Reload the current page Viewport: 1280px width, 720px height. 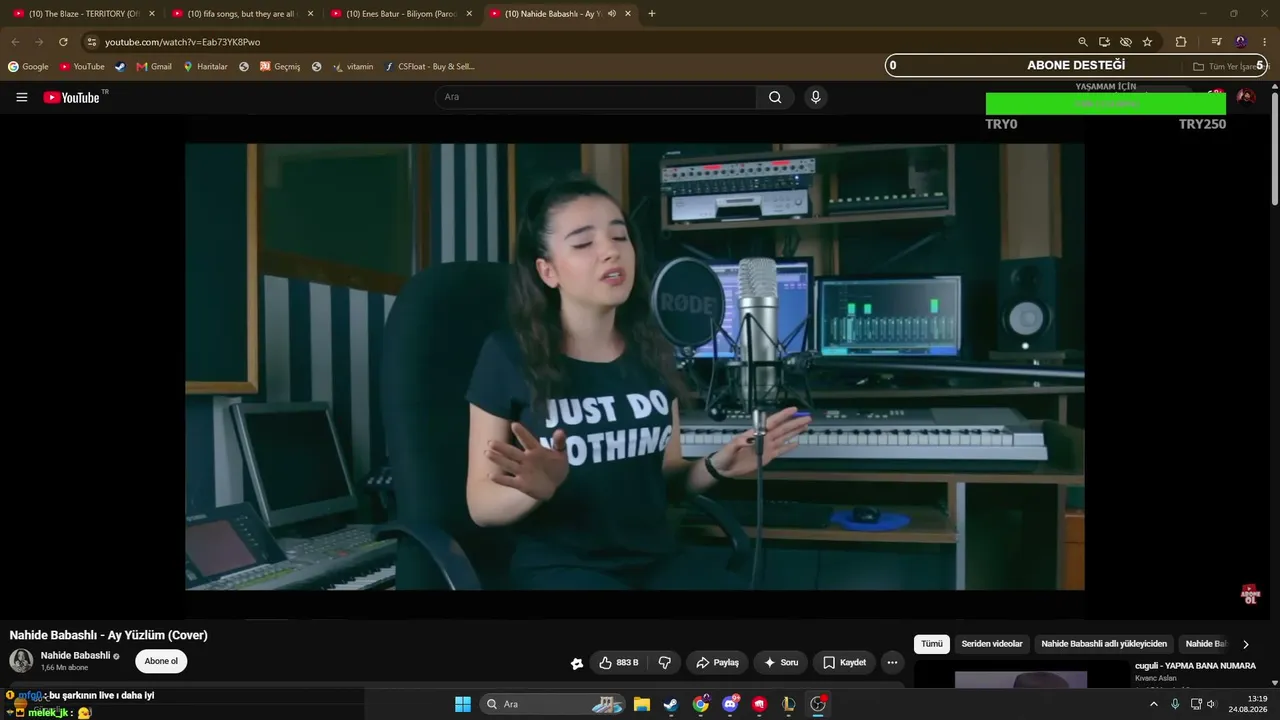(x=63, y=42)
